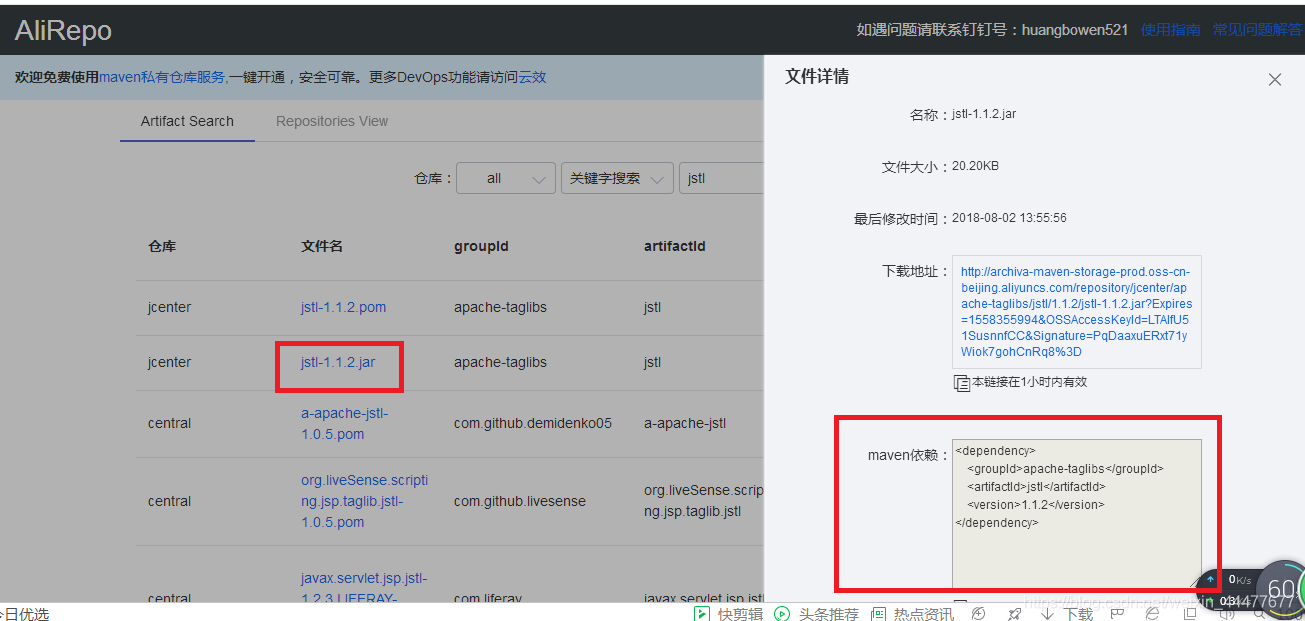
Task: Click the groupId column header
Action: click(481, 246)
